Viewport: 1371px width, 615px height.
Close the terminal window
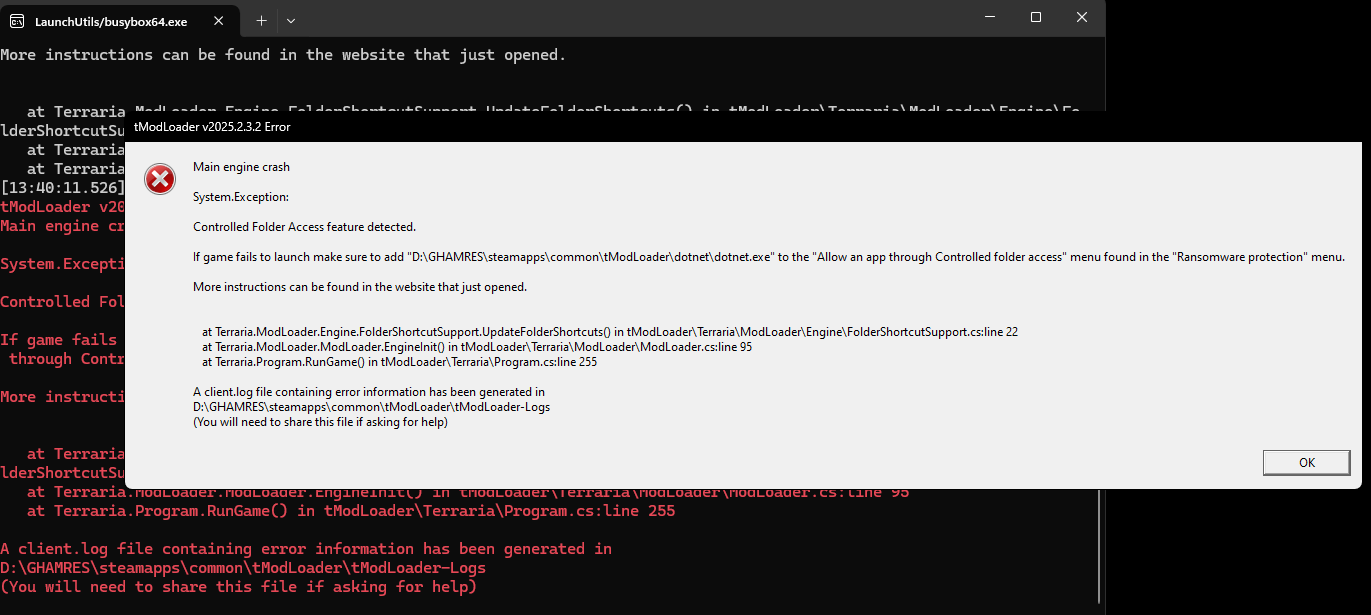(x=1082, y=17)
